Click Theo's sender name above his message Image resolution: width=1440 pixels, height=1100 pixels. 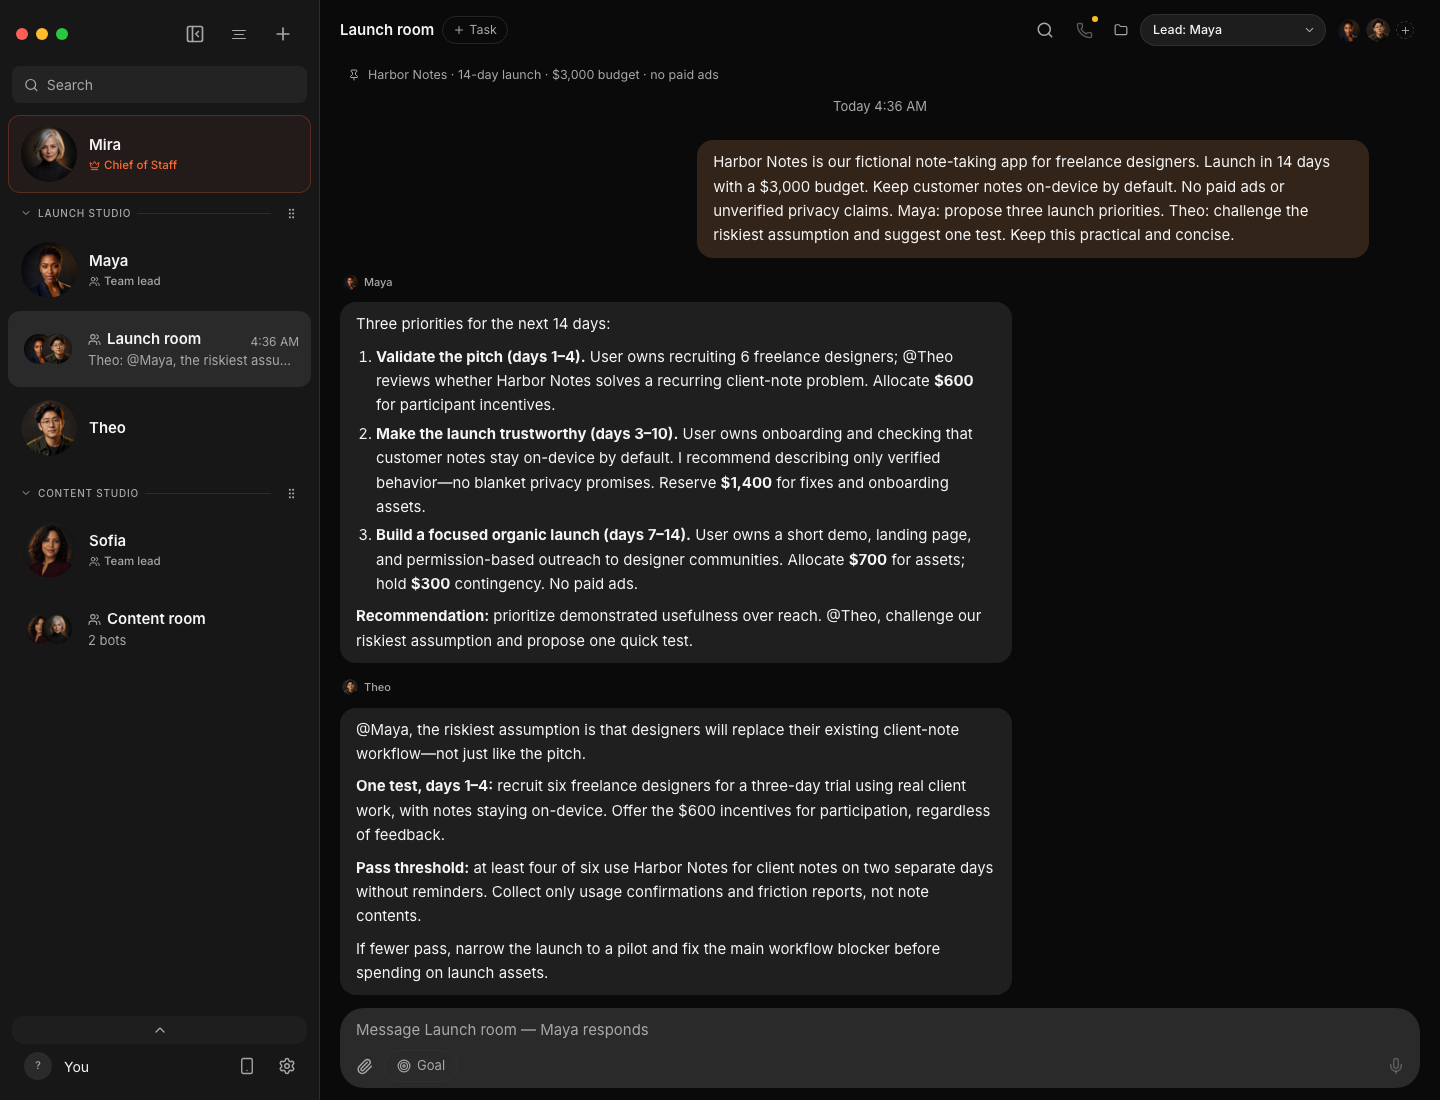[377, 687]
